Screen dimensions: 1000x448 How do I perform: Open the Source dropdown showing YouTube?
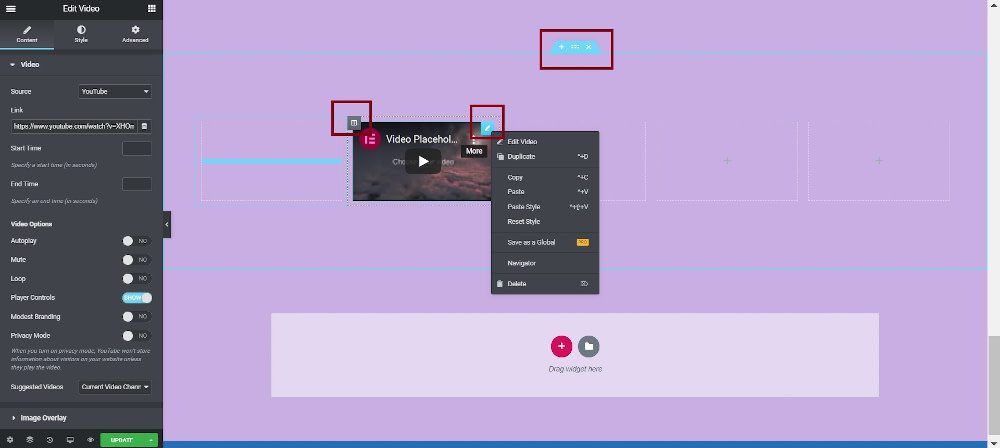point(115,92)
